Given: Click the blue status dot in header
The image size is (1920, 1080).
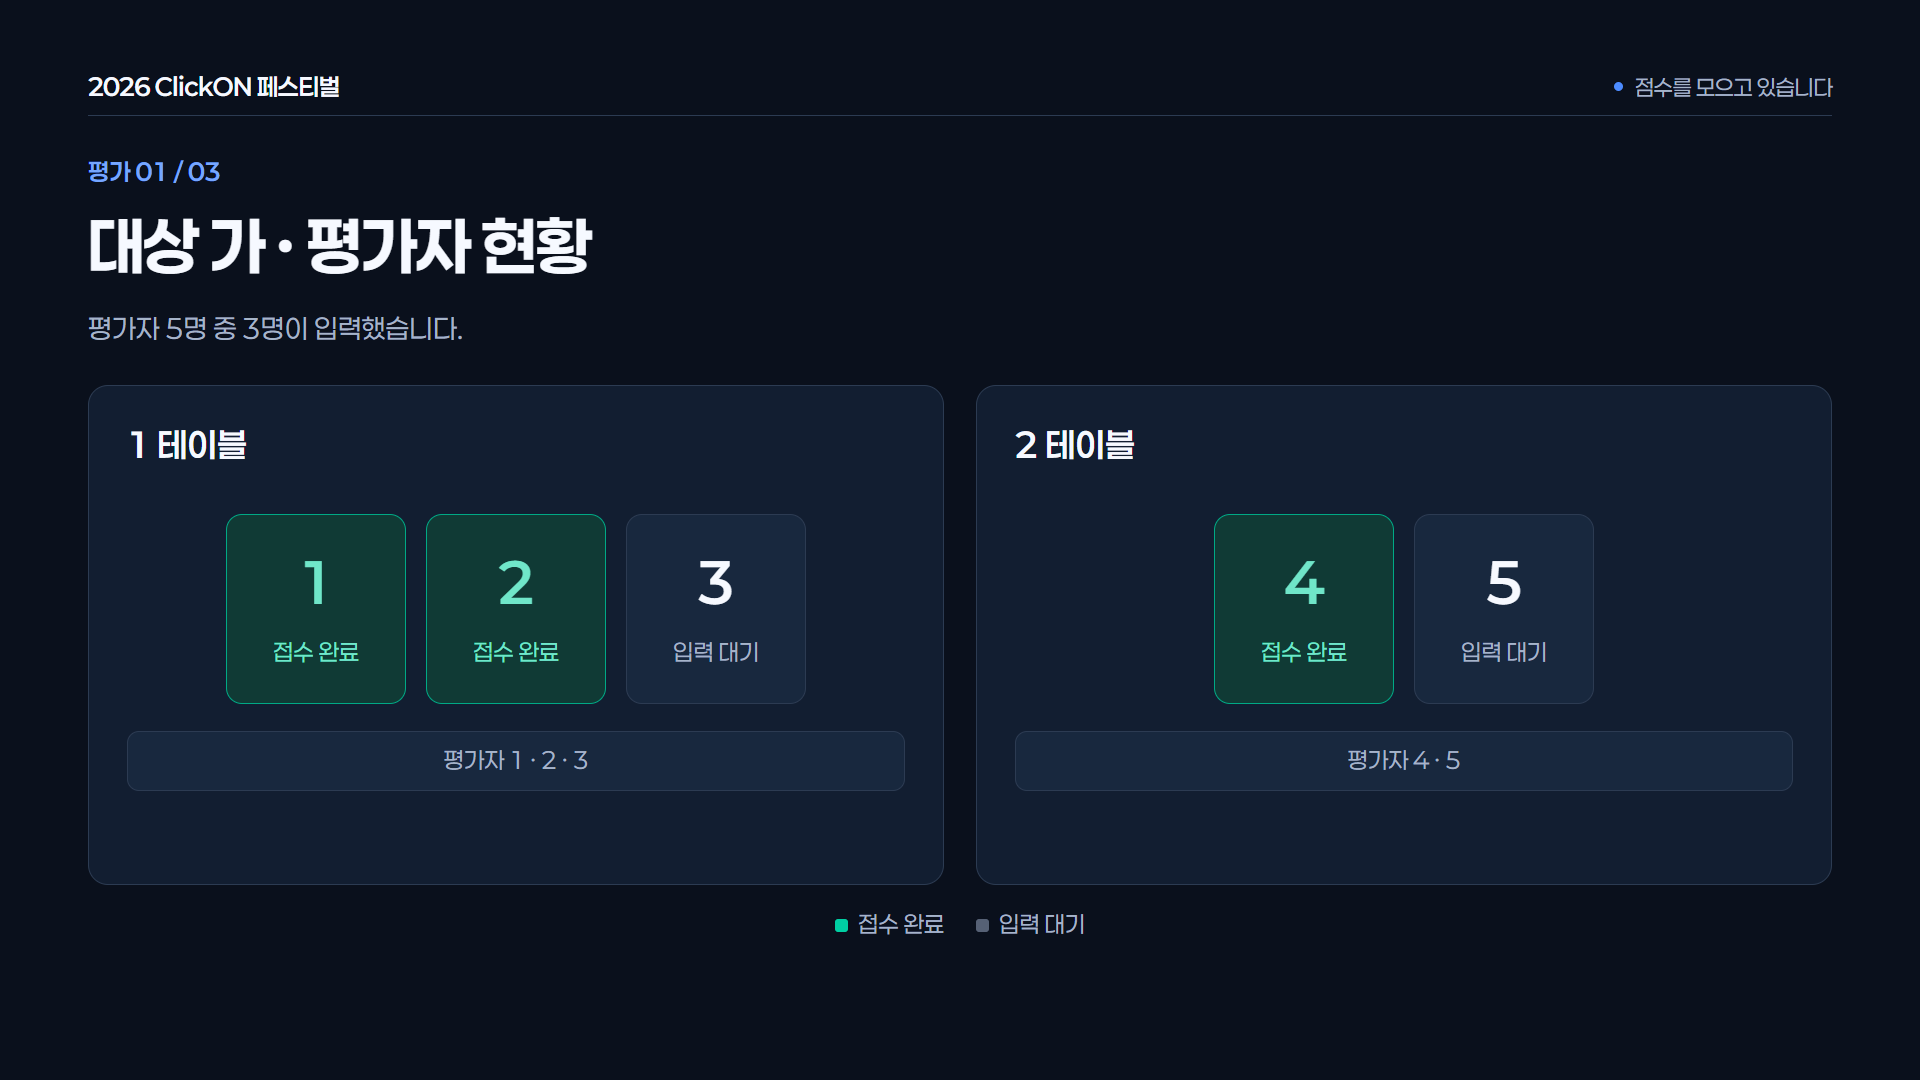Looking at the screenshot, I should click(1618, 87).
